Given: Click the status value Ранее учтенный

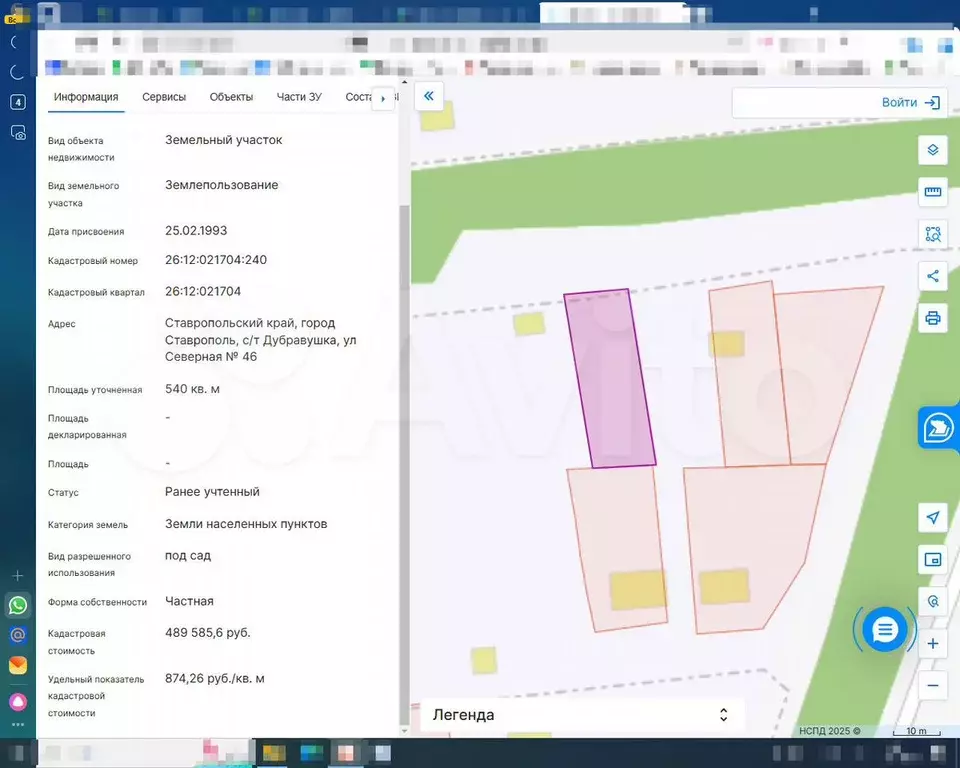Looking at the screenshot, I should coord(212,492).
